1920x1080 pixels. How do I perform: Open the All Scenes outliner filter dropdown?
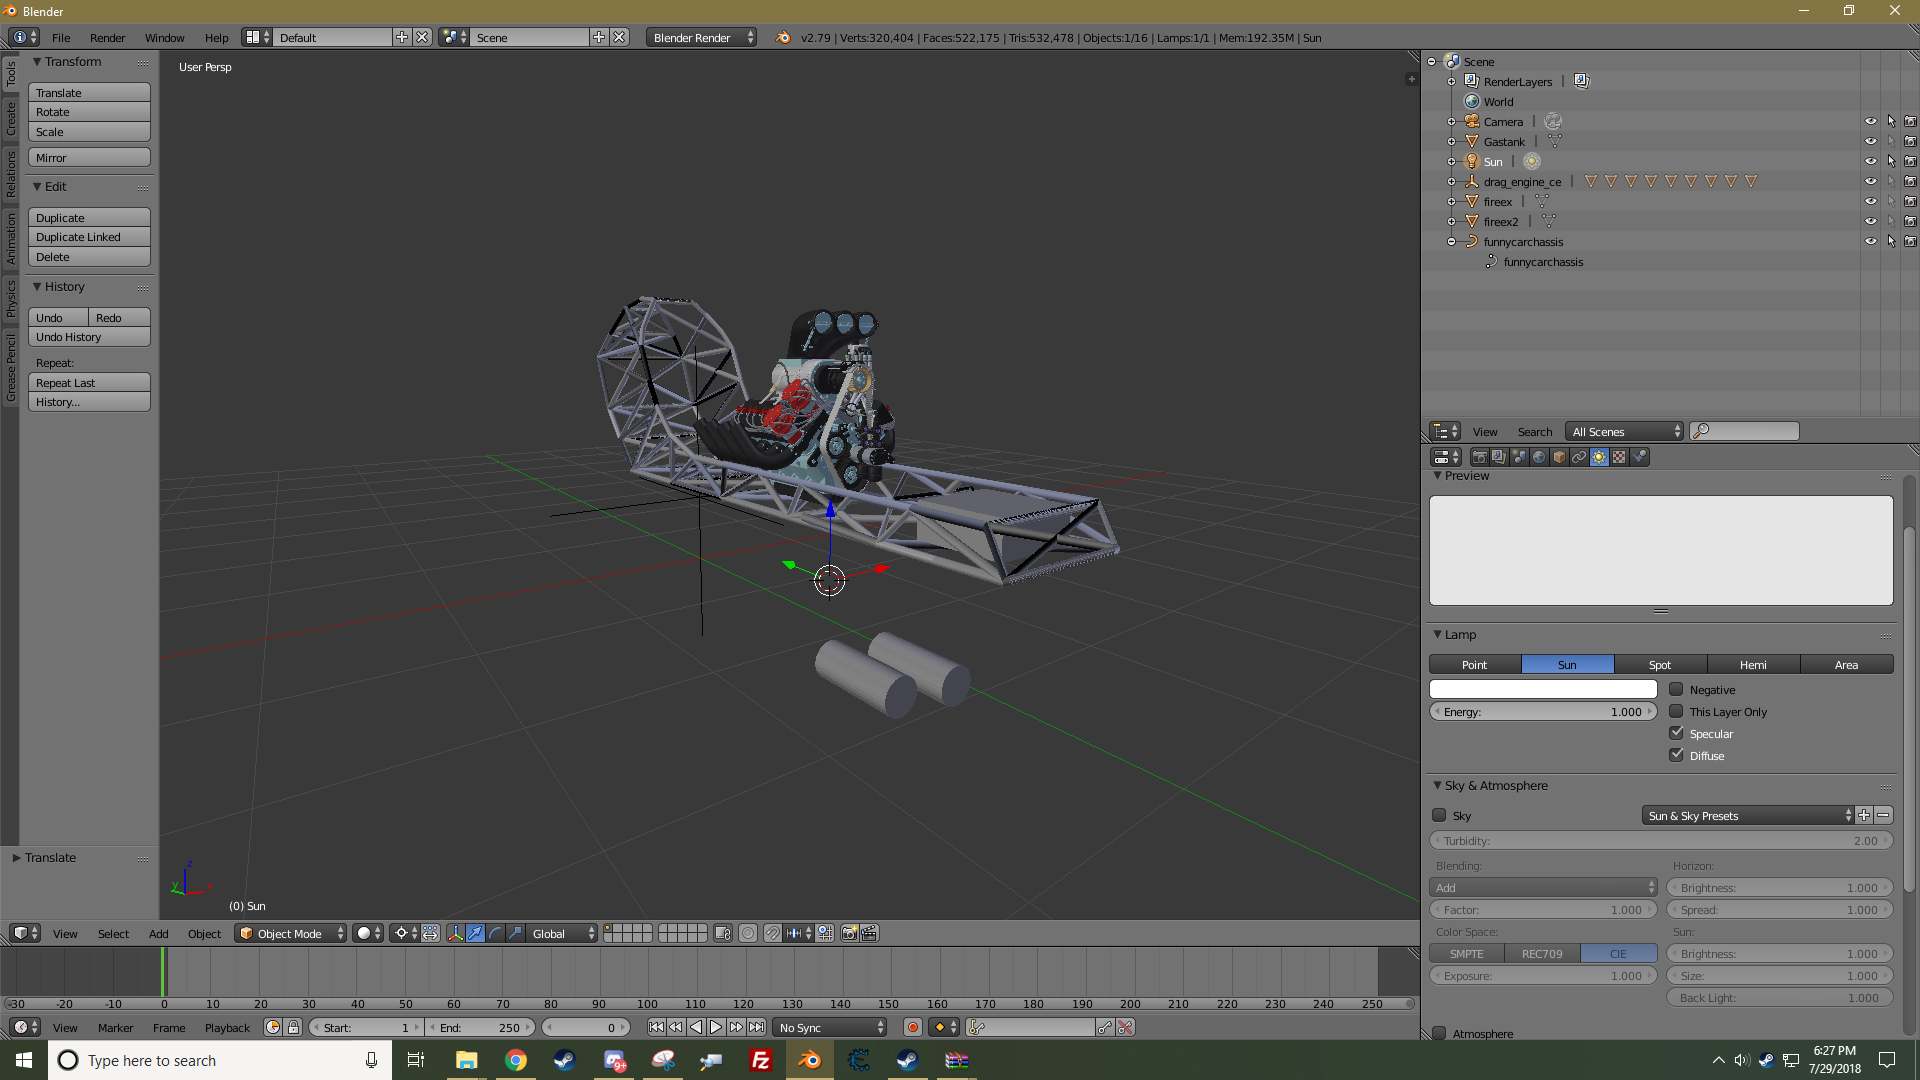1625,431
